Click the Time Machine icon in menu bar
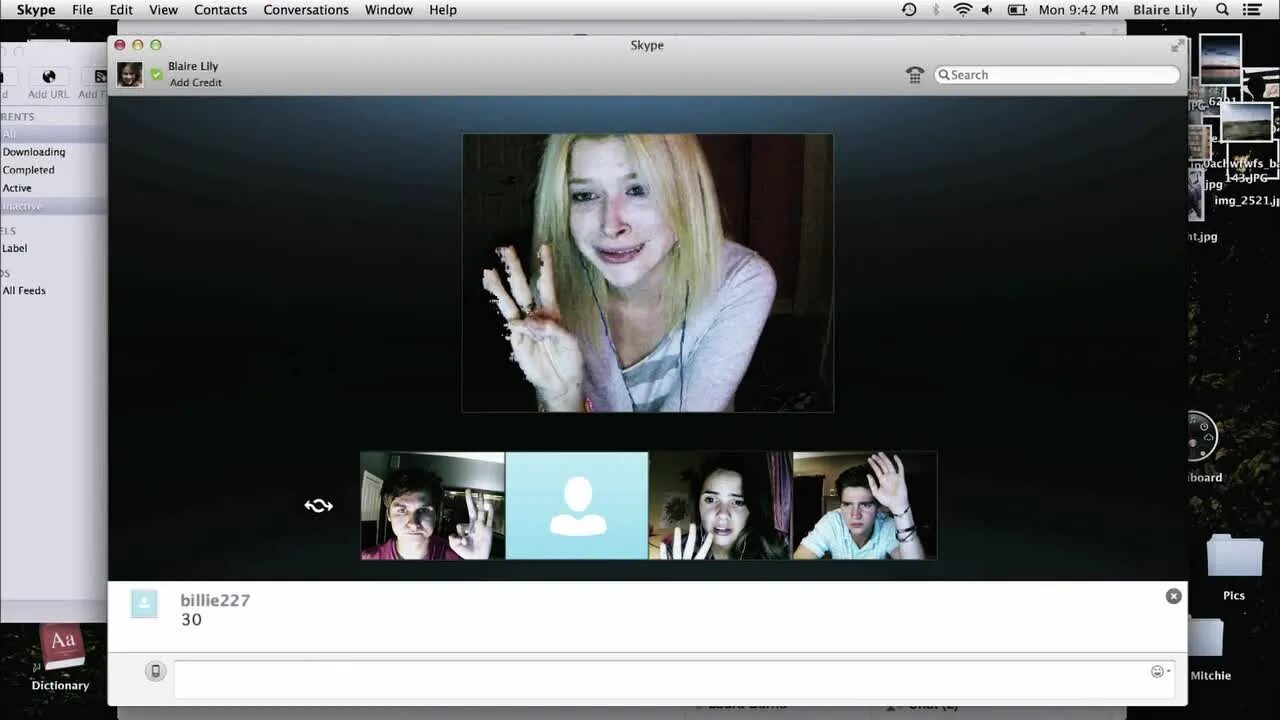This screenshot has height=720, width=1280. [909, 10]
